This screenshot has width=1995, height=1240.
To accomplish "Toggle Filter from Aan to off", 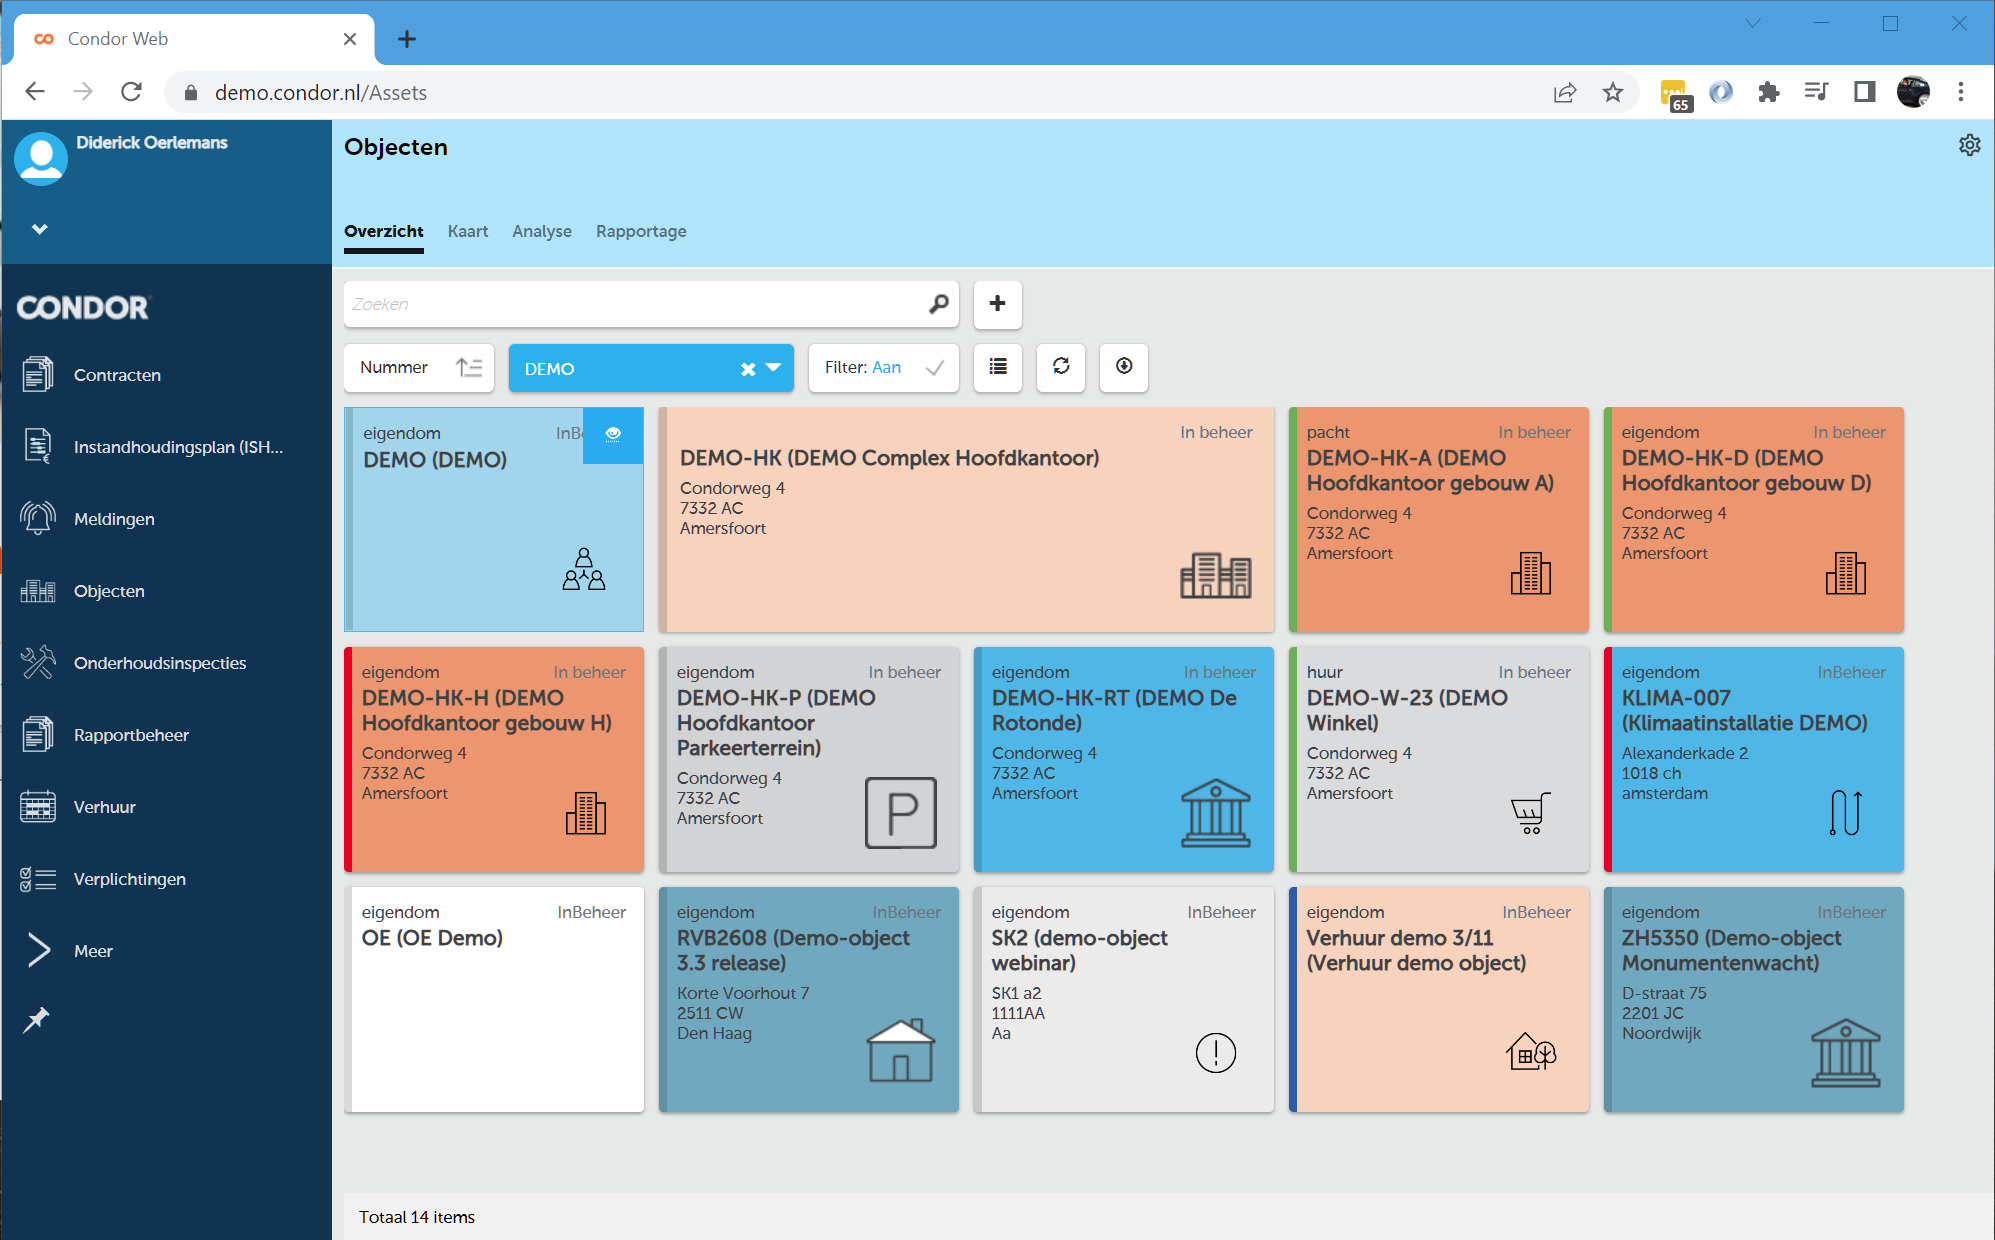I will coord(934,368).
